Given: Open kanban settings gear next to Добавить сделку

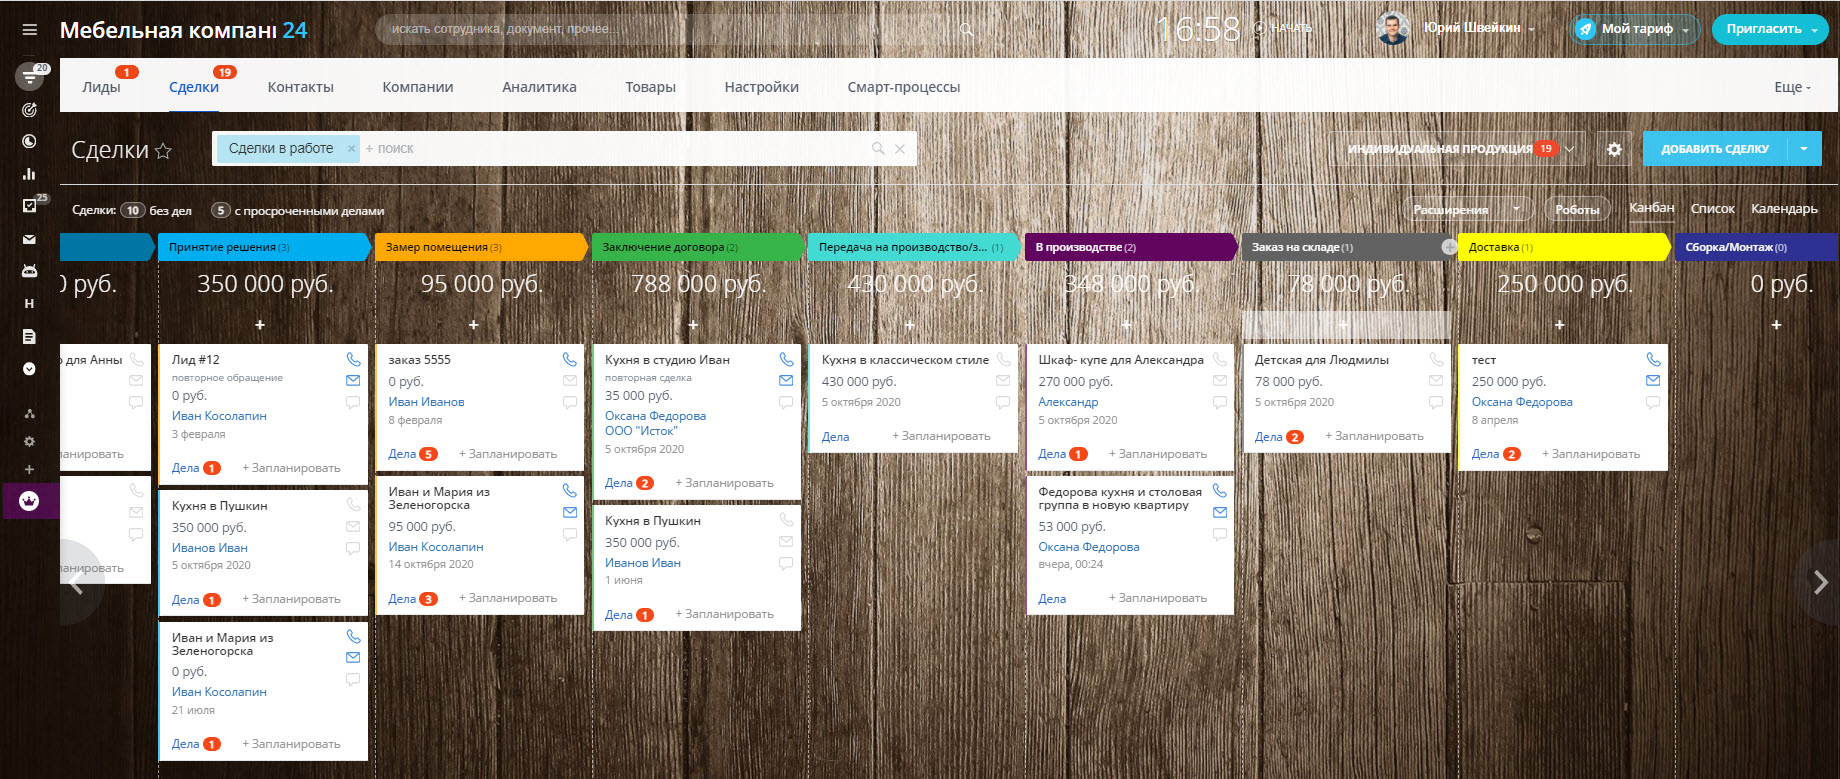Looking at the screenshot, I should [1614, 149].
